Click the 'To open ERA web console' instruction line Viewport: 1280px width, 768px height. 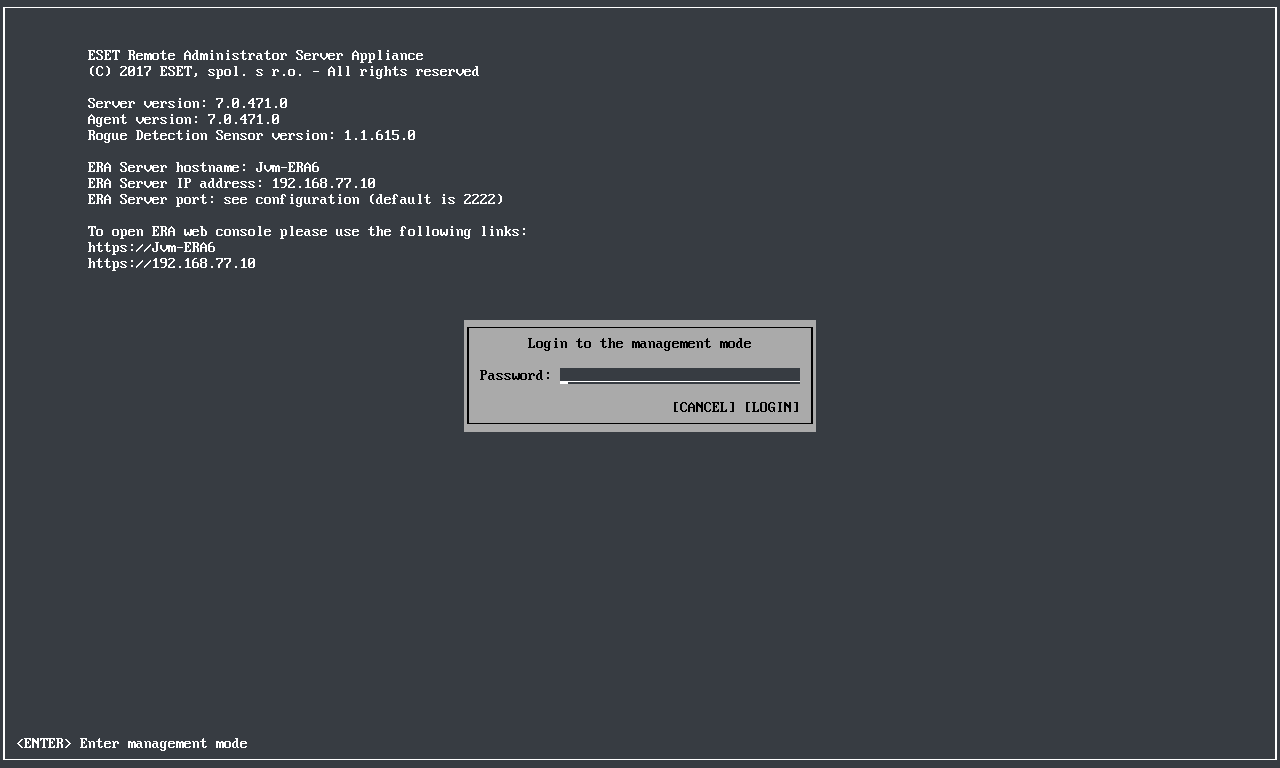point(307,231)
